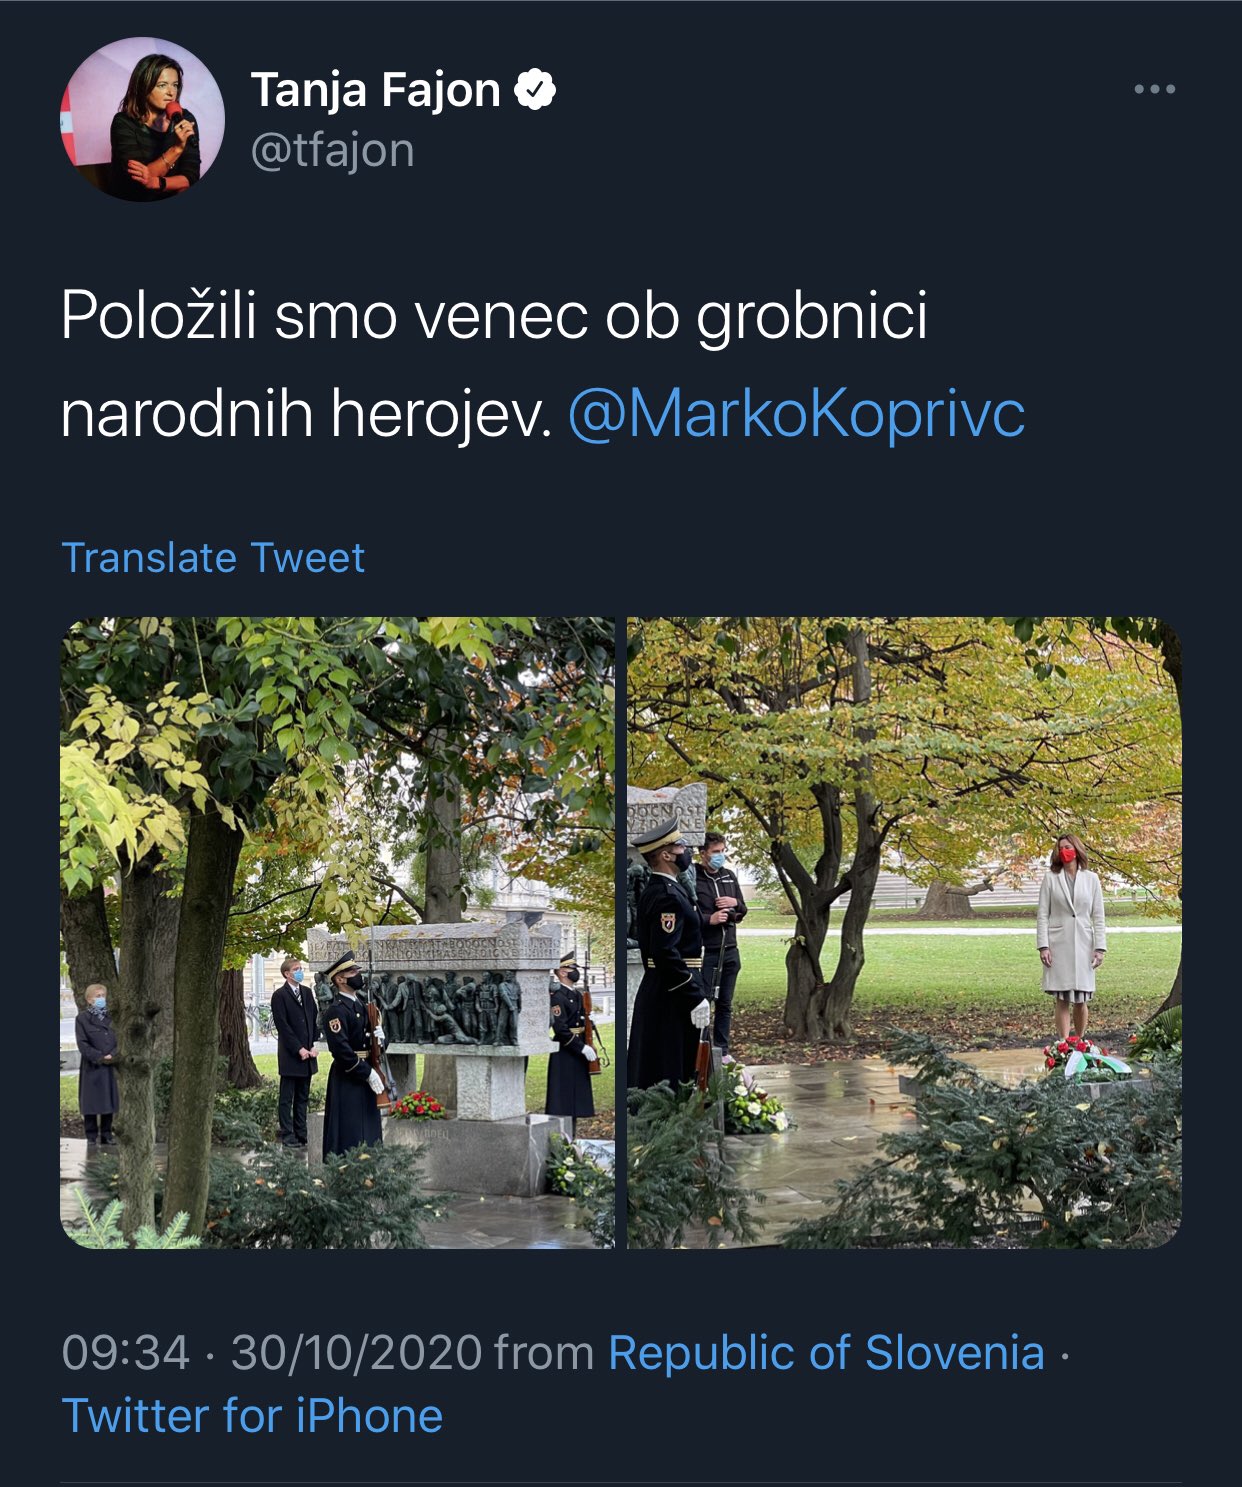Open the @MarkoKoprivc mention
This screenshot has width=1242, height=1487.
click(796, 413)
